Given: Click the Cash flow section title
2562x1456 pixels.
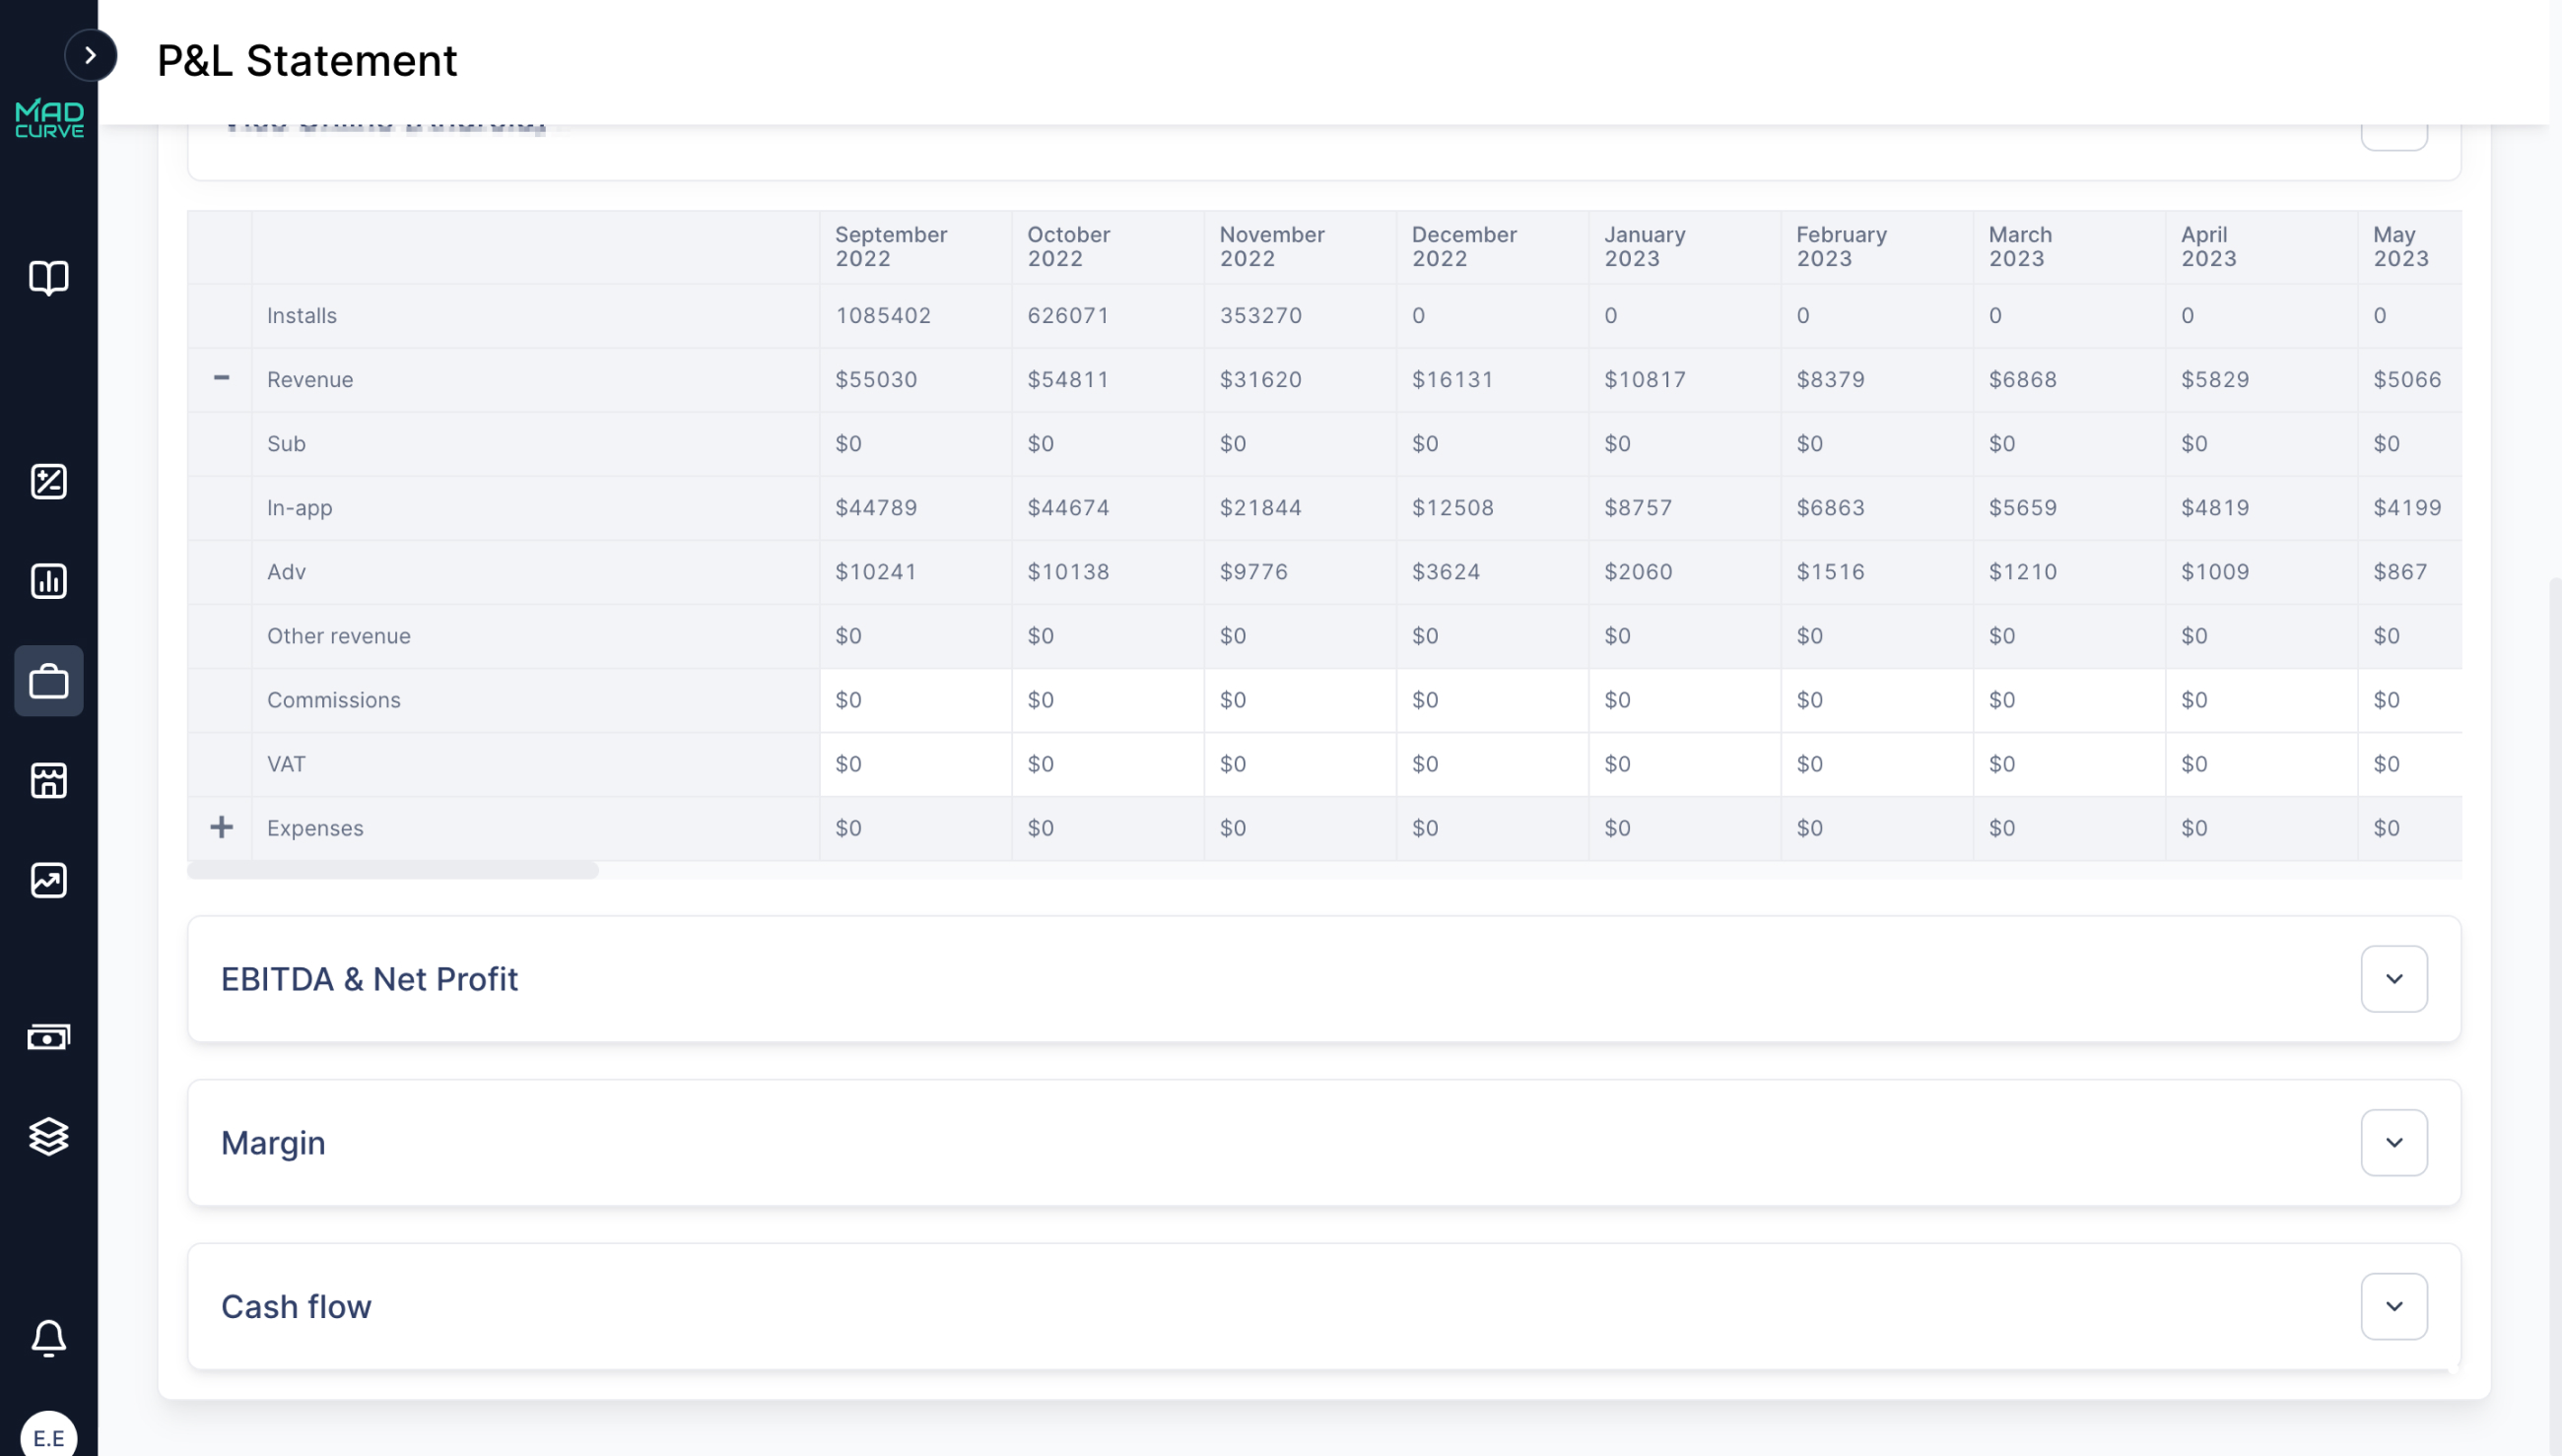Looking at the screenshot, I should click(x=296, y=1306).
